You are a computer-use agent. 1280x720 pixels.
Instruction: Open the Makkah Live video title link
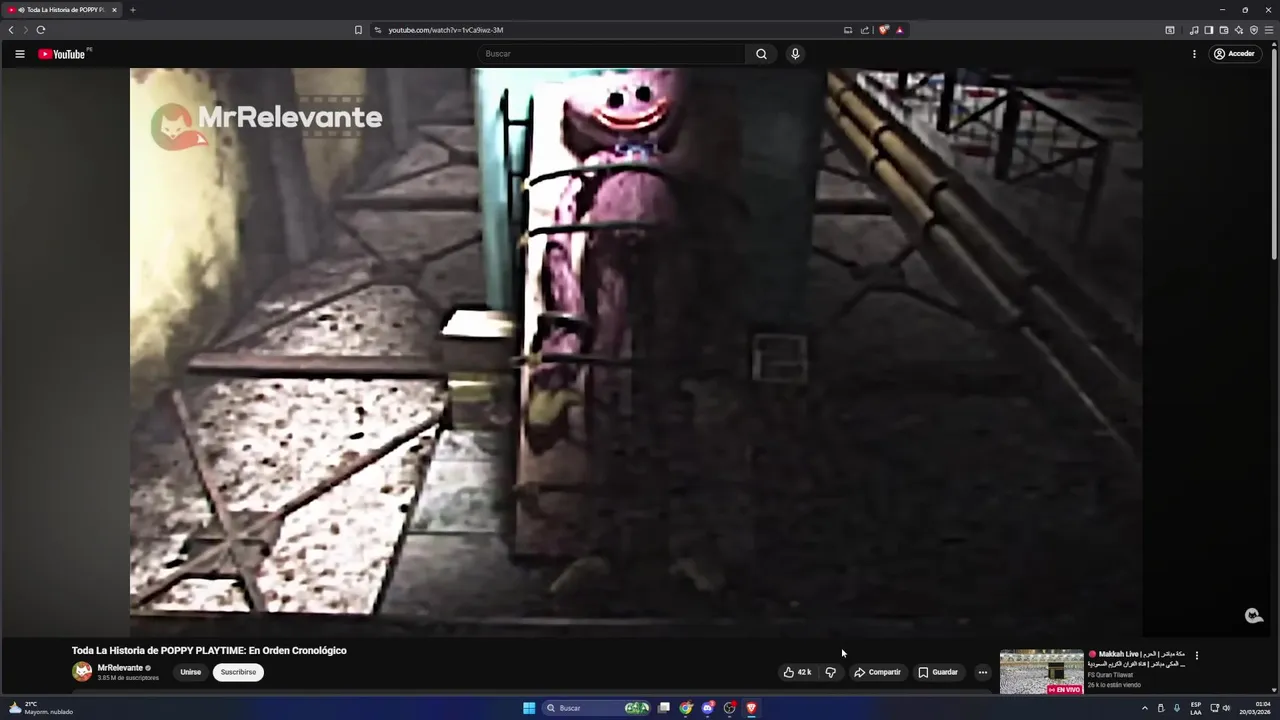1138,659
